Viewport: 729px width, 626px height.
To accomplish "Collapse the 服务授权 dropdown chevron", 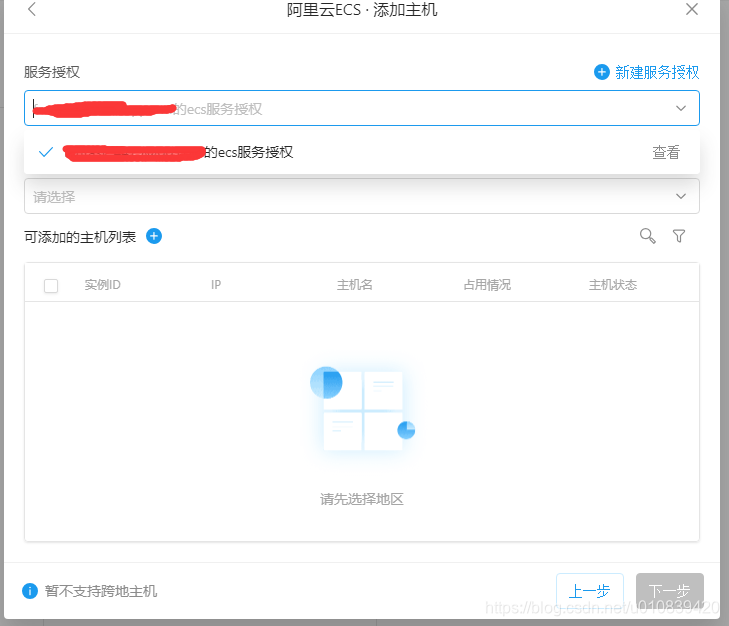I will tap(681, 108).
